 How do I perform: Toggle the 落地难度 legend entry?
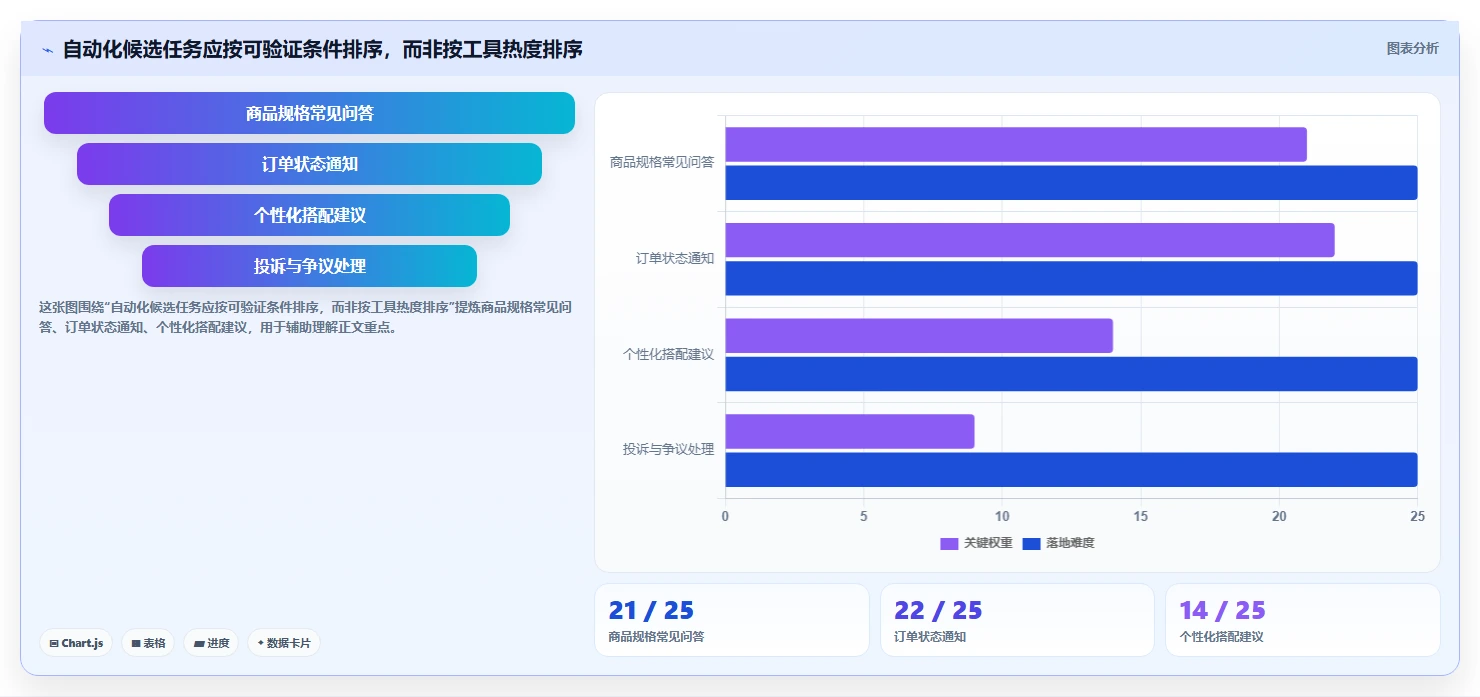tap(1058, 543)
